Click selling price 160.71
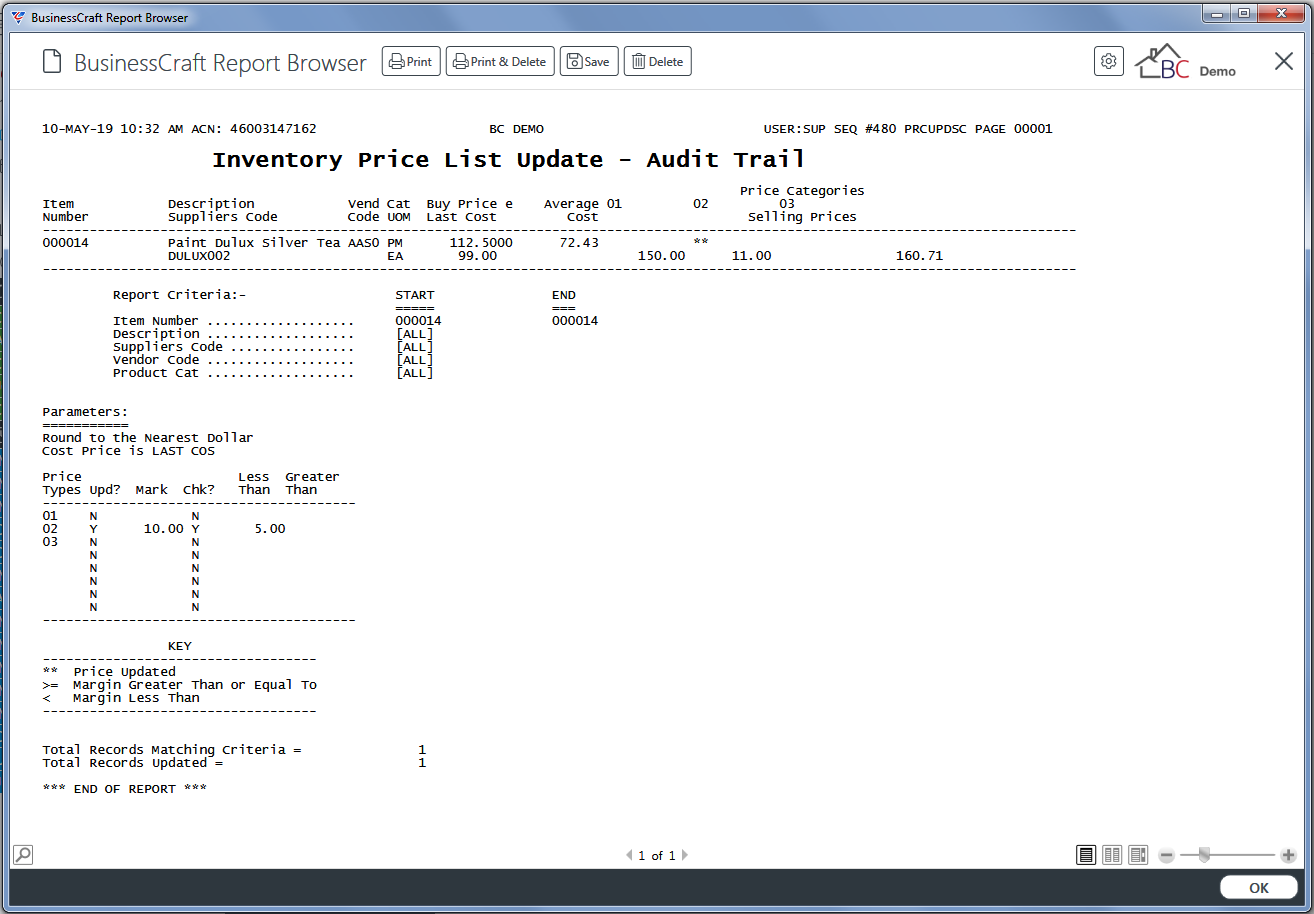The width and height of the screenshot is (1314, 914). coord(919,256)
